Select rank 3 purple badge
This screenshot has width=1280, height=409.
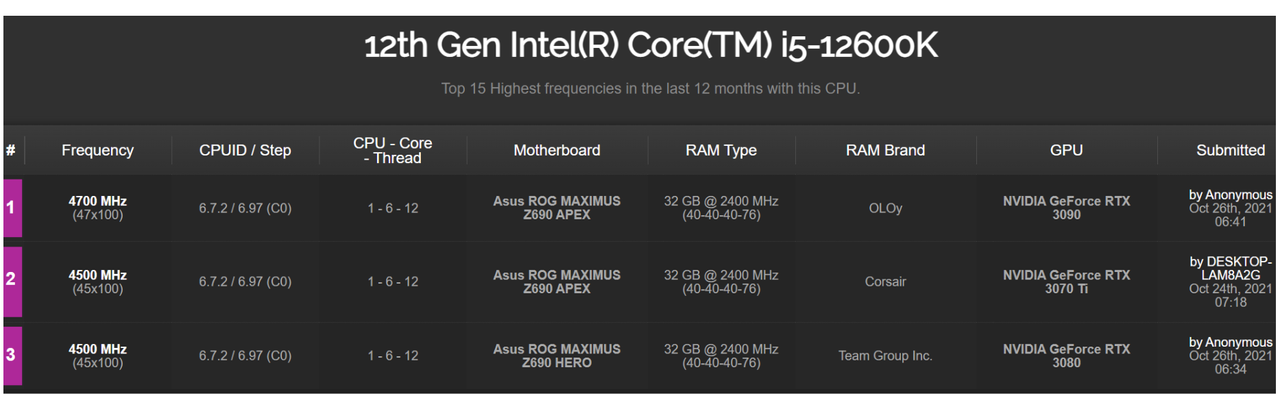12,355
